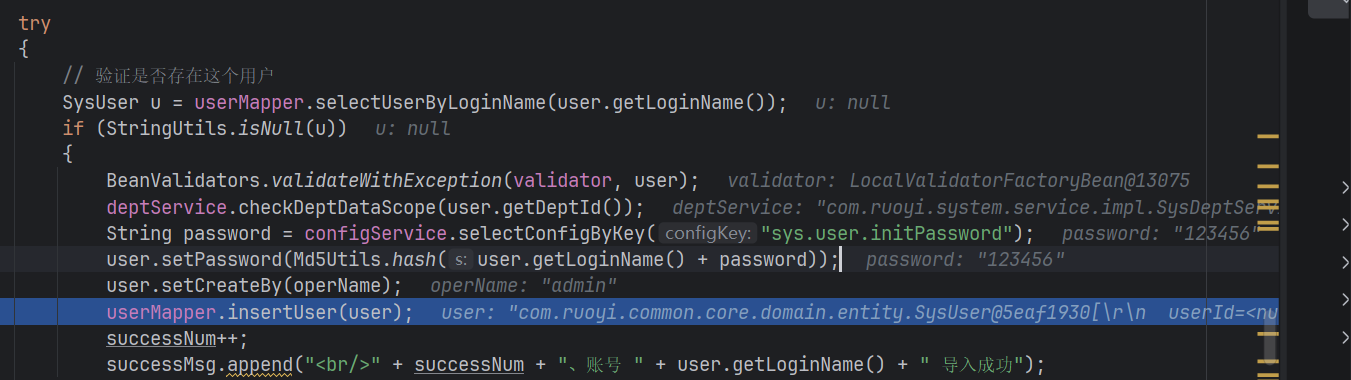This screenshot has width=1351, height=380.
Task: Click the 'if' keyword
Action: tap(73, 128)
